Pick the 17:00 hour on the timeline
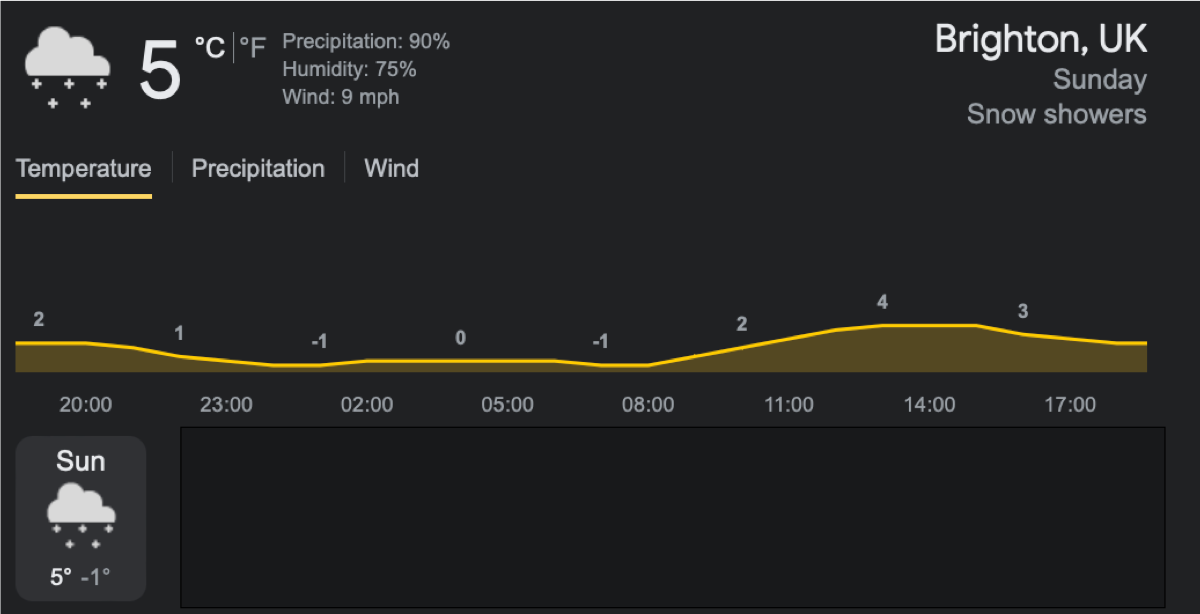Image resolution: width=1200 pixels, height=614 pixels. pyautogui.click(x=1070, y=405)
